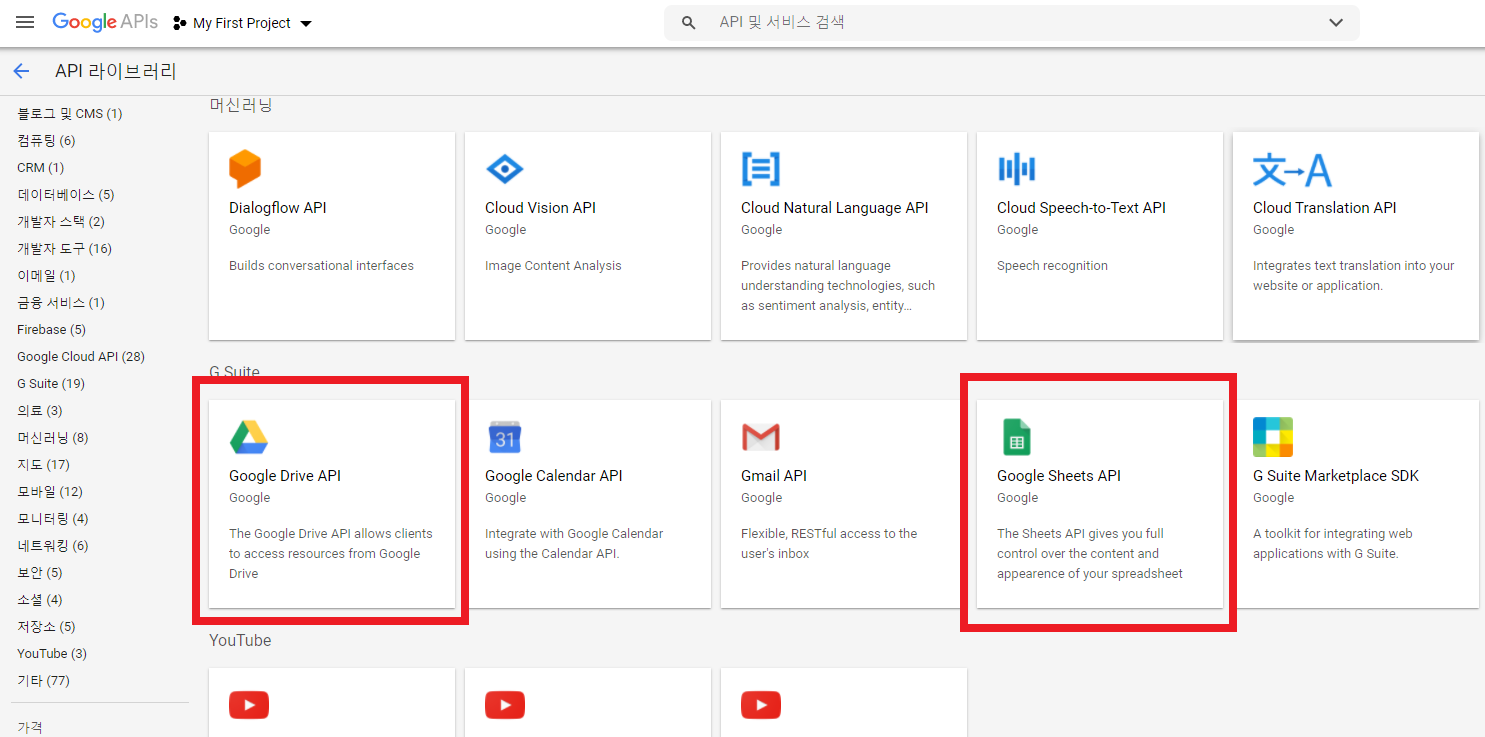Filter by 컴퓨팅 (6) category
The width and height of the screenshot is (1485, 737).
point(46,141)
